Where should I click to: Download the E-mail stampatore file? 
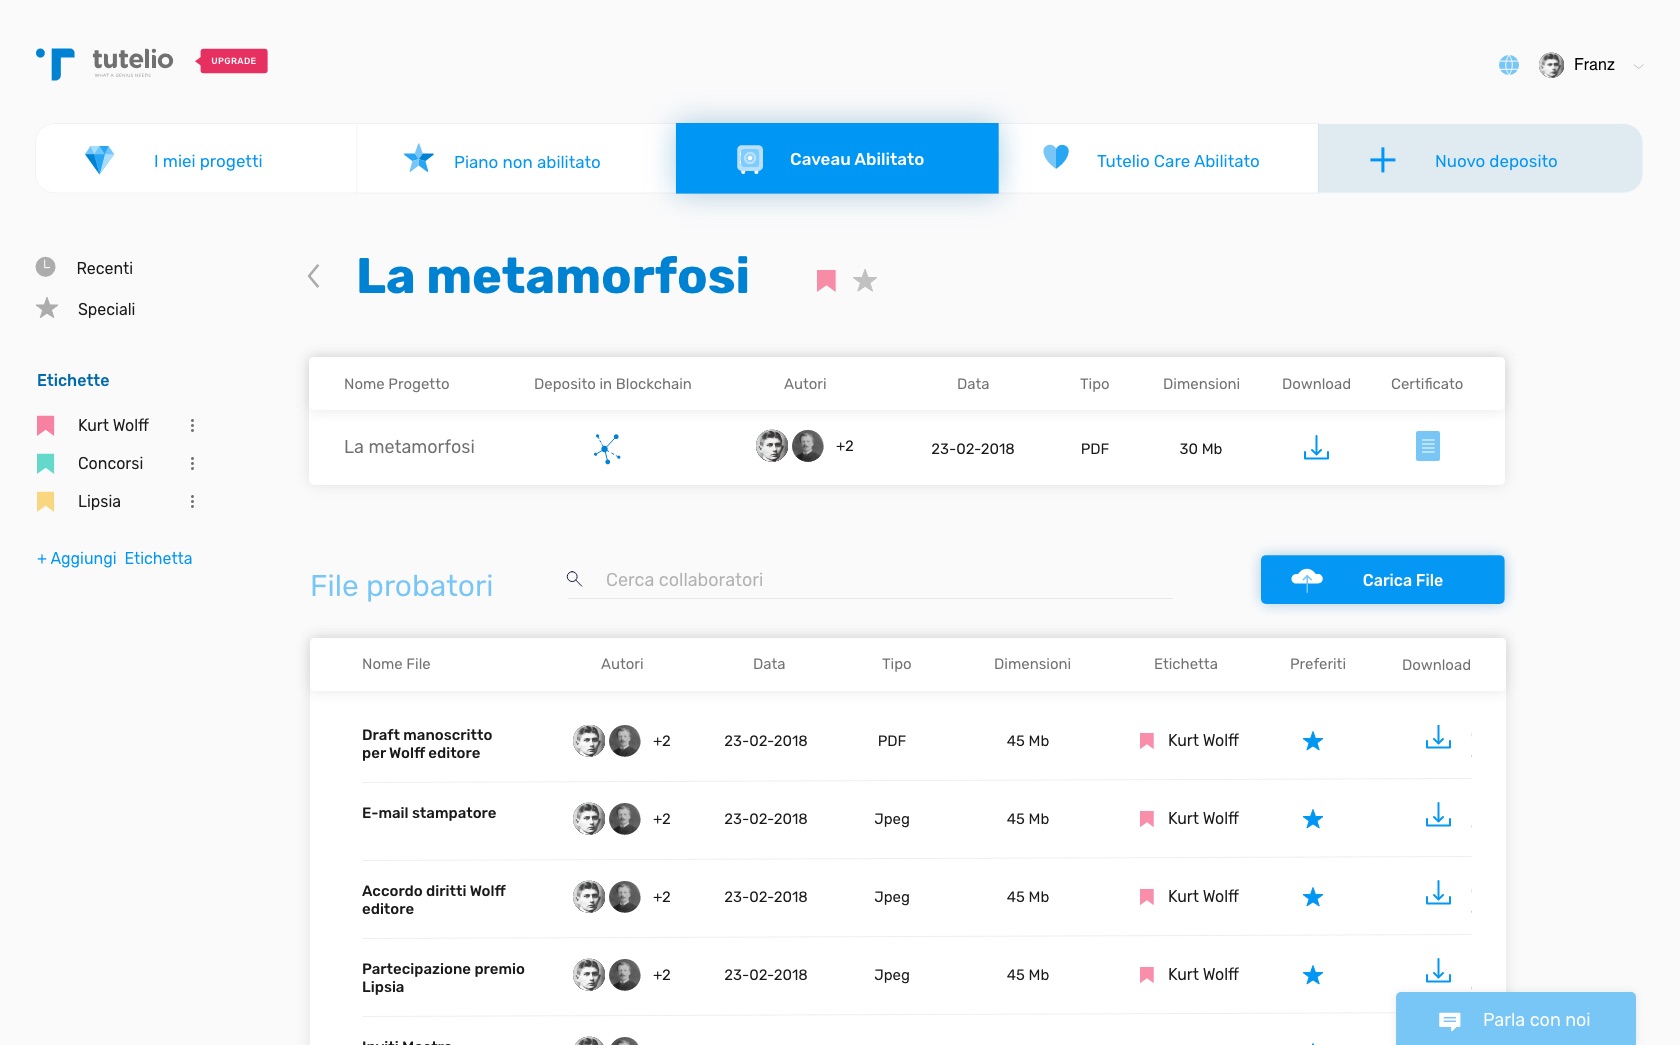tap(1438, 816)
